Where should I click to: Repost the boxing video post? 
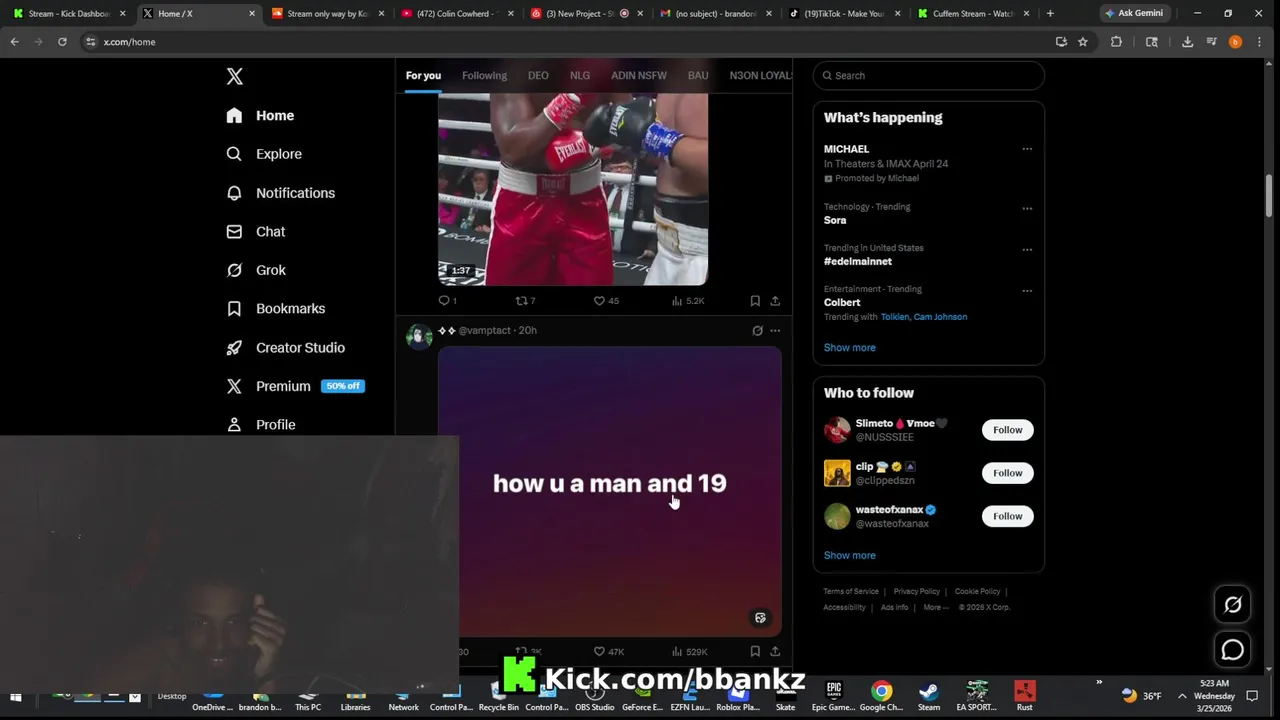click(525, 300)
